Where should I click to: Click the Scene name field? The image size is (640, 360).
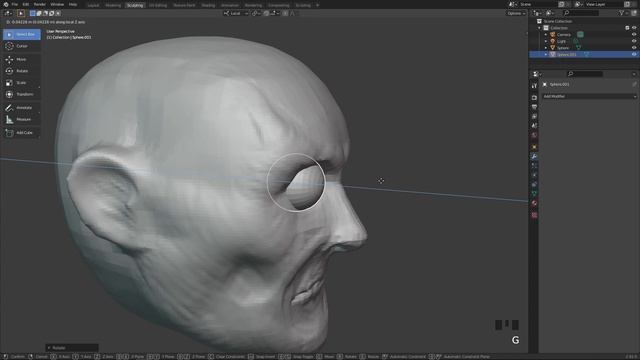point(538,4)
